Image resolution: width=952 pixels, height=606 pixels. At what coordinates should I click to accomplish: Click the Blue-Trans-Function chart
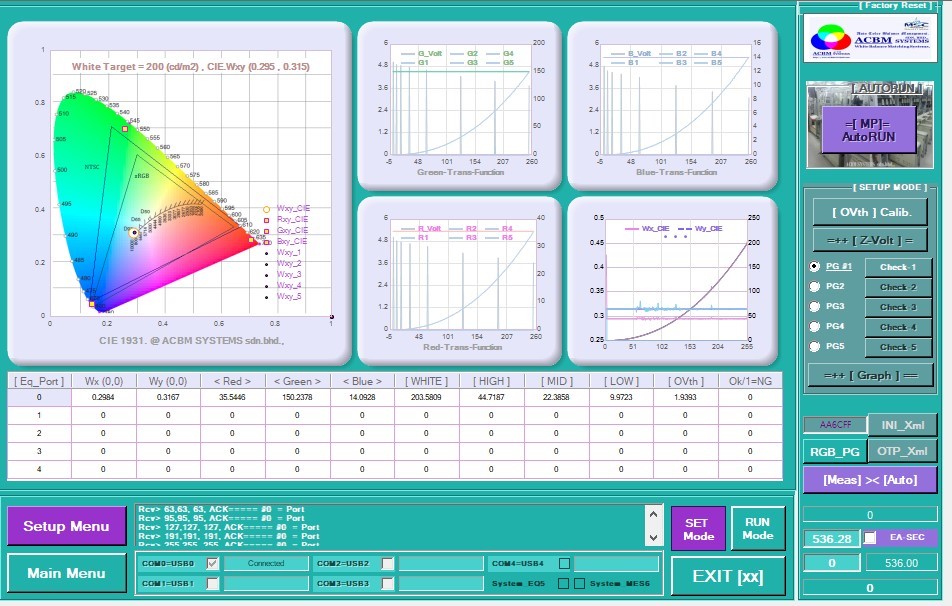coord(673,106)
